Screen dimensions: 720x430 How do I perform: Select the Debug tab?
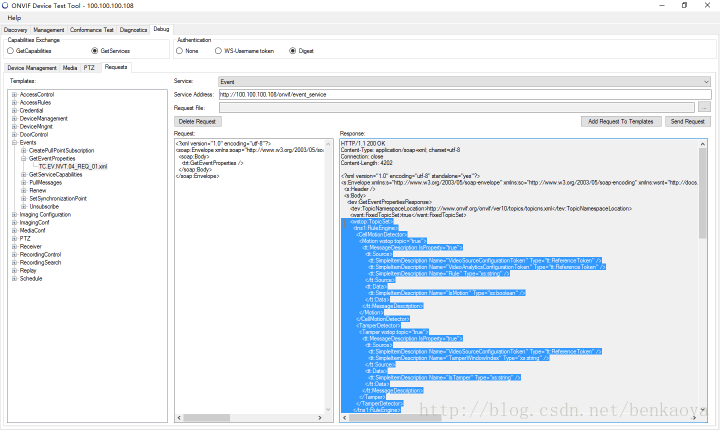pos(161,29)
